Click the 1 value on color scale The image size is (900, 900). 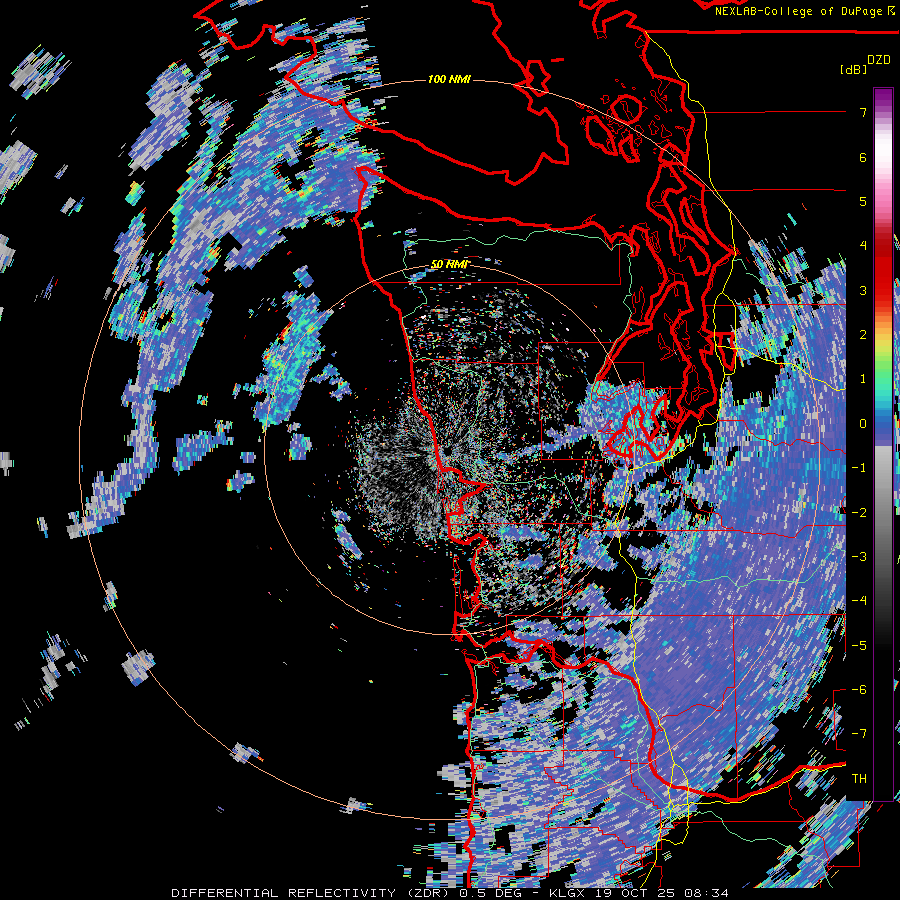point(863,379)
